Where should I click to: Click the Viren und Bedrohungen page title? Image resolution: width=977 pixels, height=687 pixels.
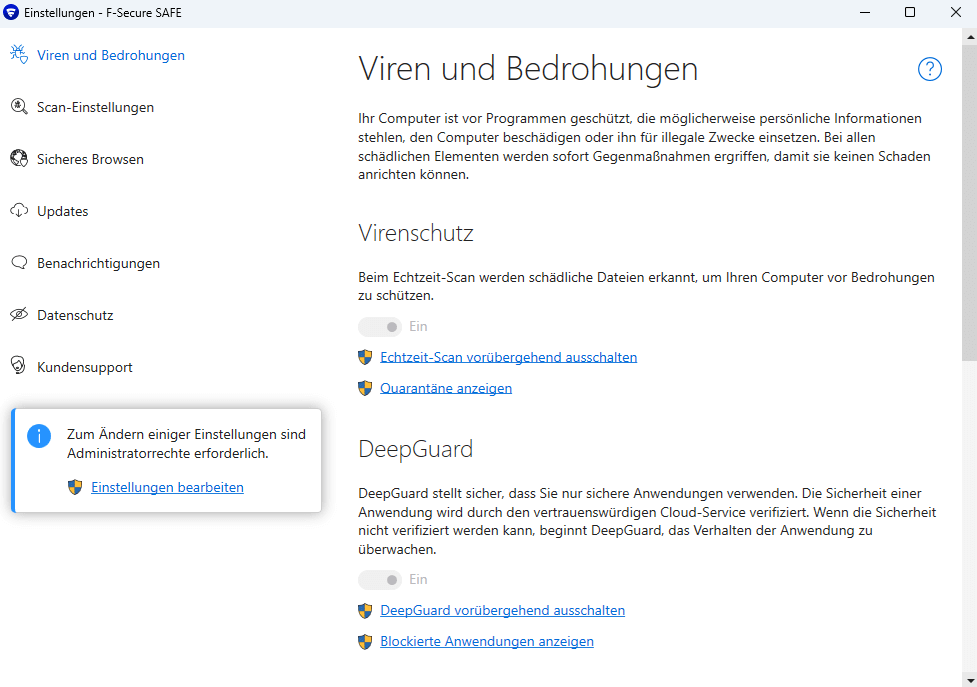click(528, 69)
